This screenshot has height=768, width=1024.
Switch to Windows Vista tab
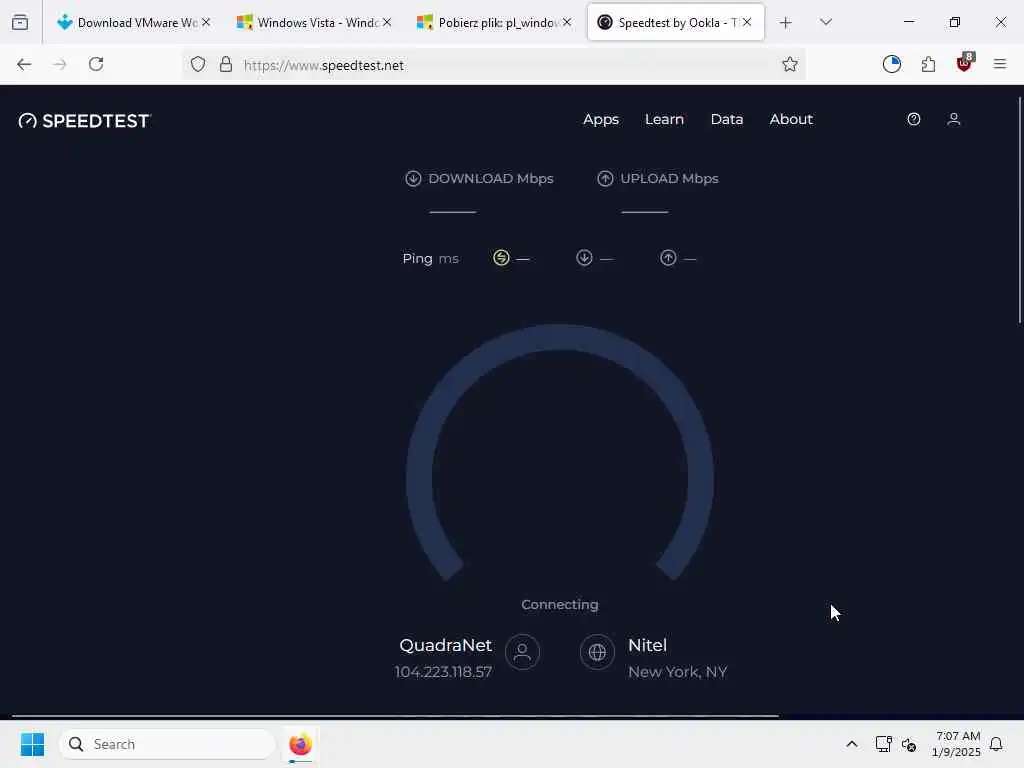click(x=313, y=22)
